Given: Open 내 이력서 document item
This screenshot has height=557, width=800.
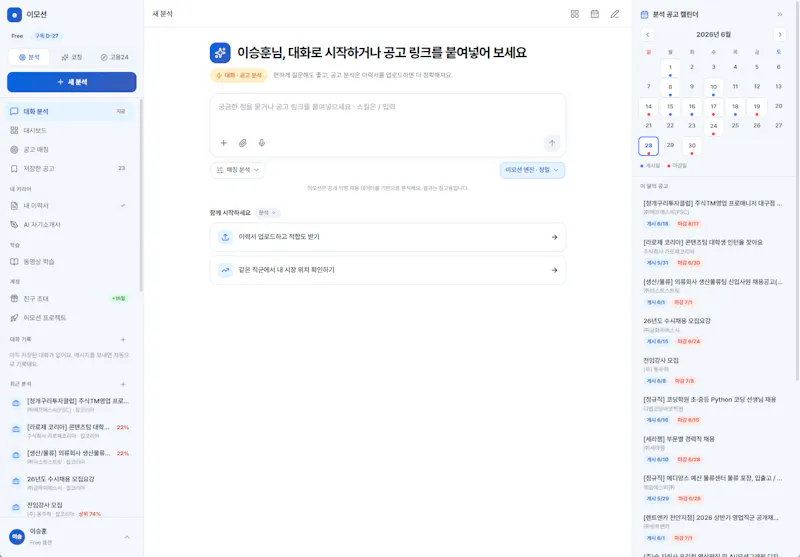Looking at the screenshot, I should tap(69, 206).
